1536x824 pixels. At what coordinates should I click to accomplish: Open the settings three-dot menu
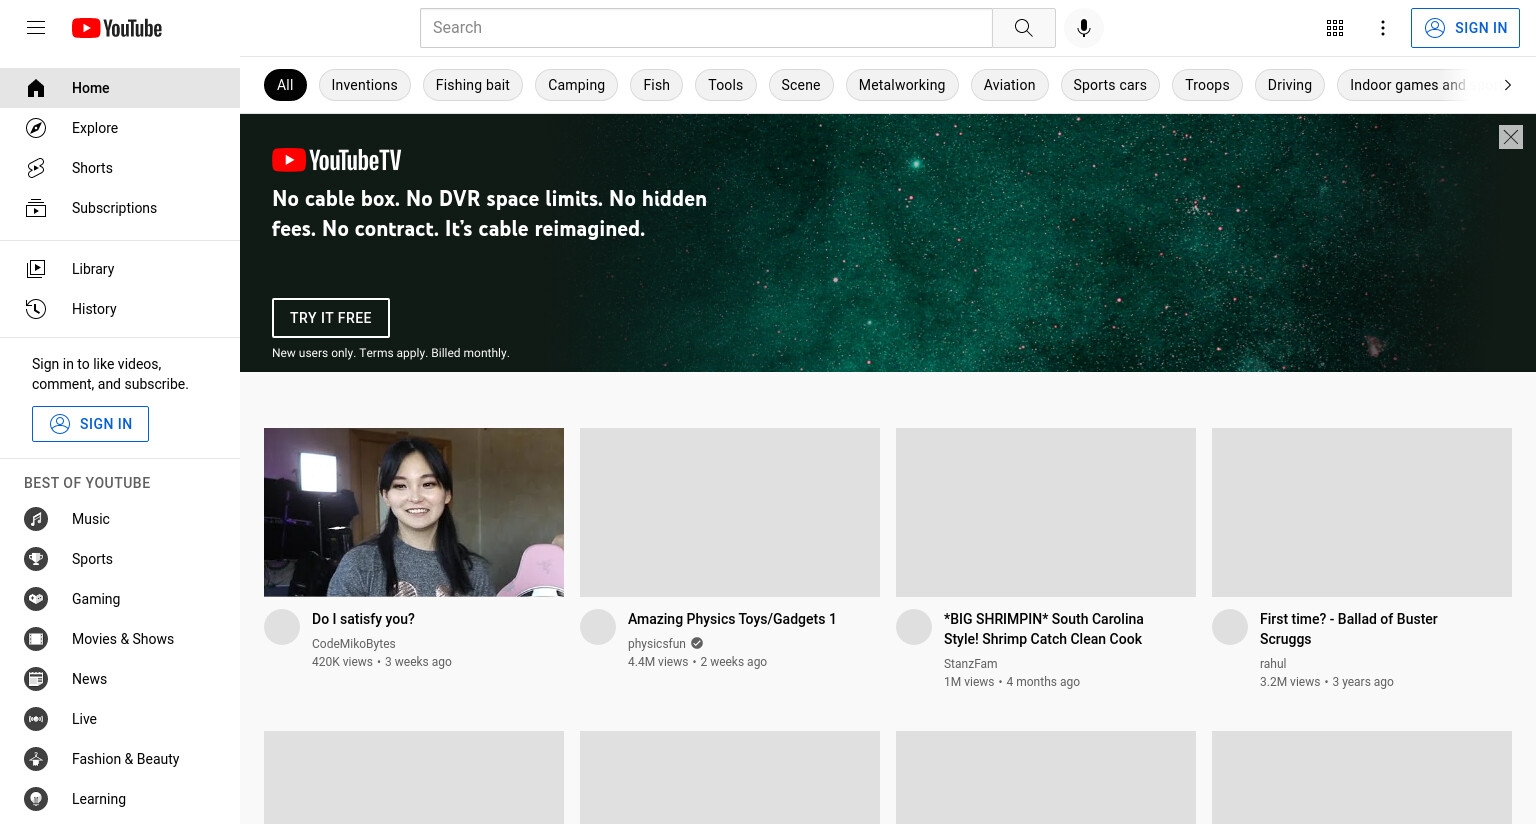click(1383, 28)
